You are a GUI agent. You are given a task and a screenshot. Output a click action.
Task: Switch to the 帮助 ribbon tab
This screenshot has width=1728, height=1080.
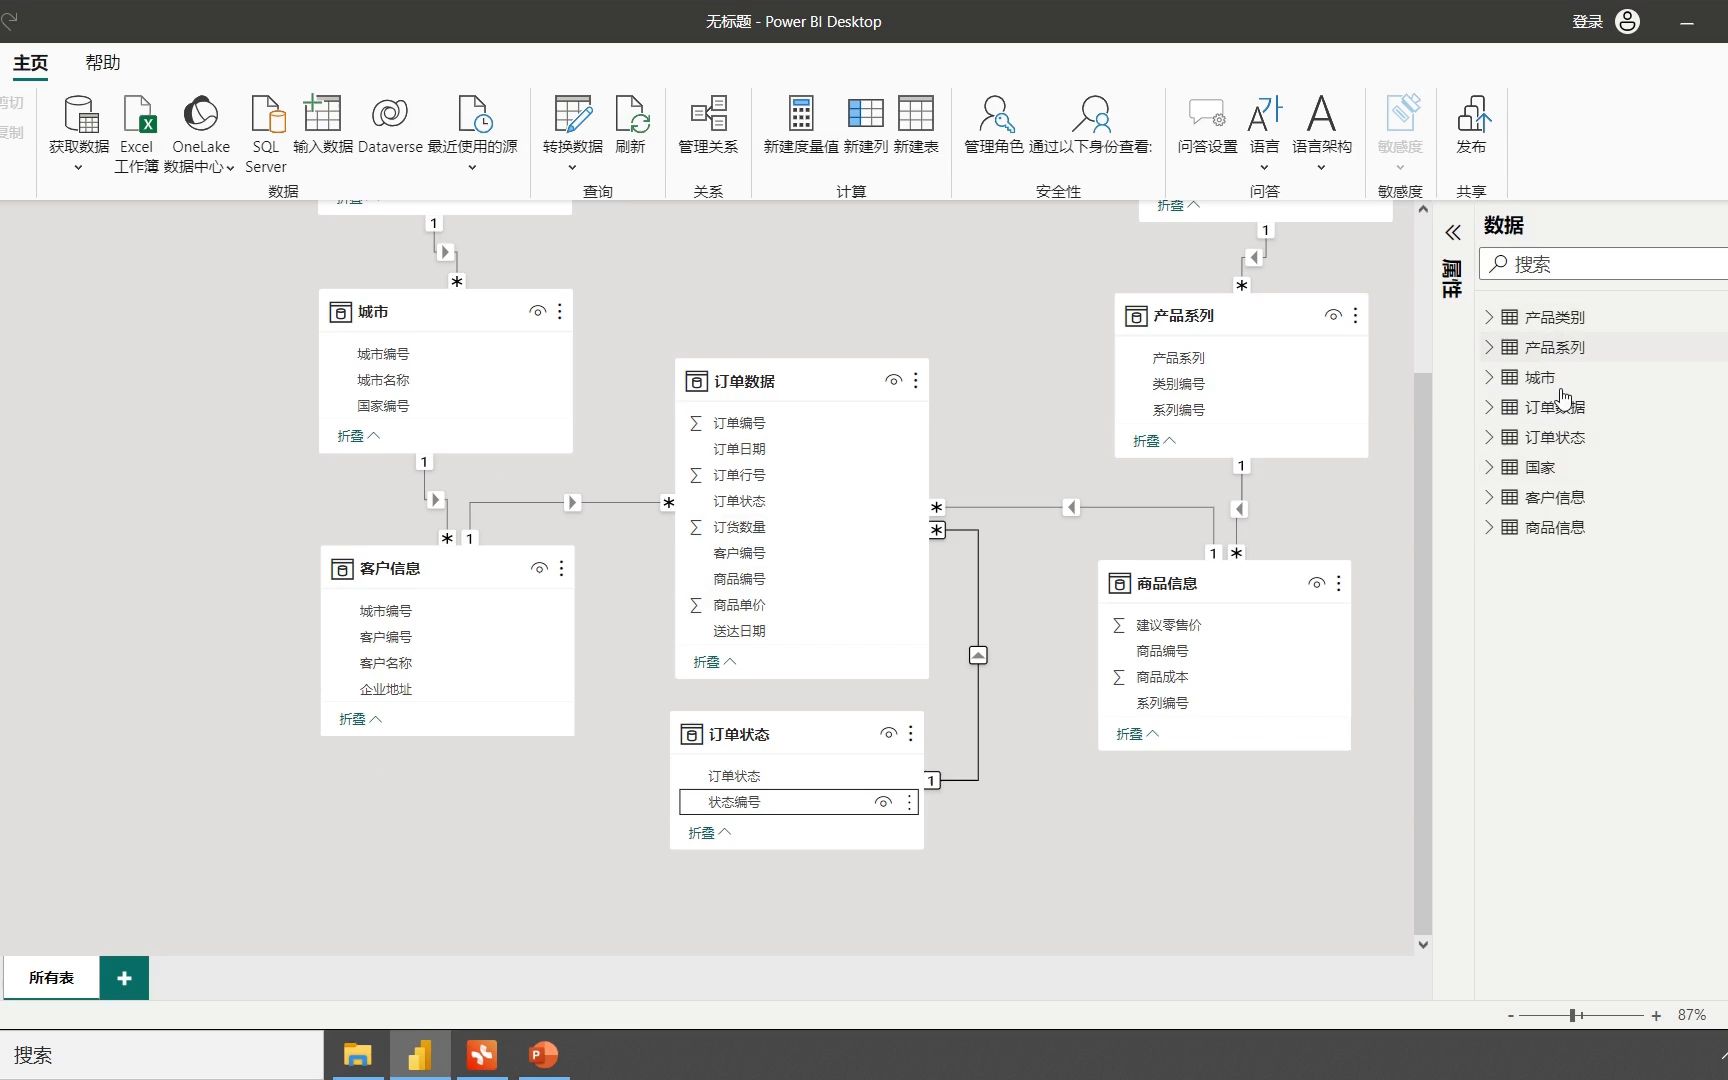click(102, 62)
